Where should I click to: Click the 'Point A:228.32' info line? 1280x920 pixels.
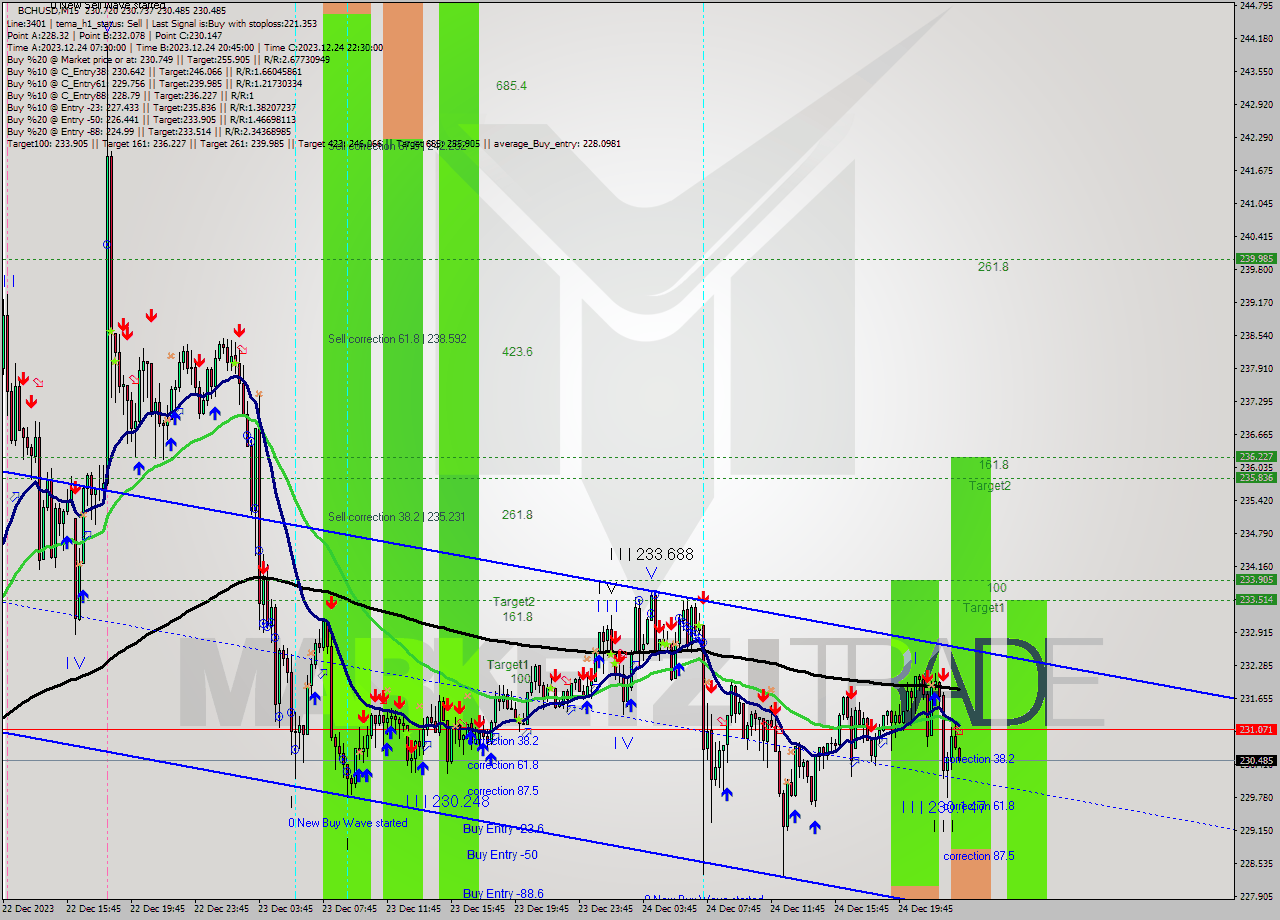pos(115,35)
